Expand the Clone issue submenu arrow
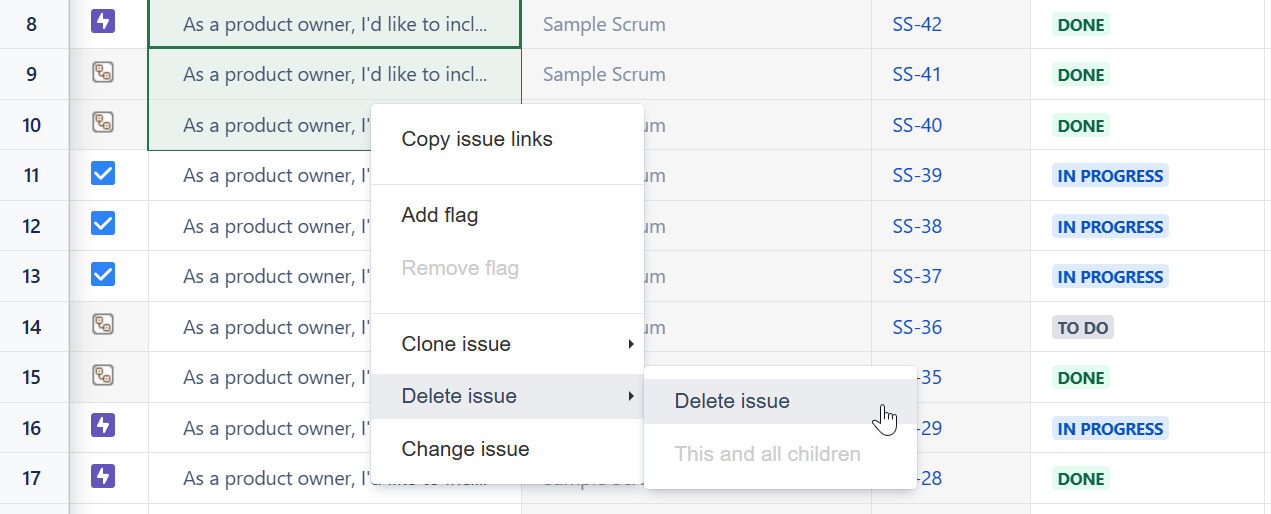Screen dimensions: 1271x514 tap(630, 344)
